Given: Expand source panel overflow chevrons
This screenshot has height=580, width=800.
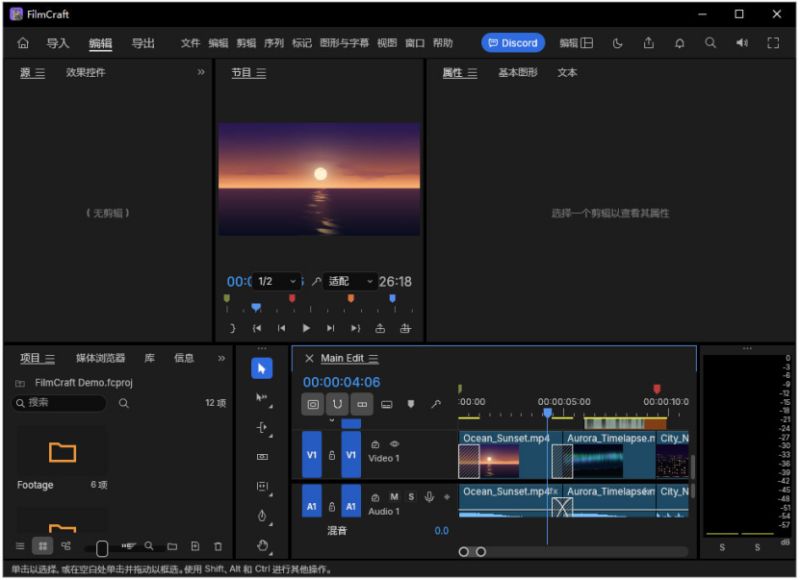Looking at the screenshot, I should 201,72.
